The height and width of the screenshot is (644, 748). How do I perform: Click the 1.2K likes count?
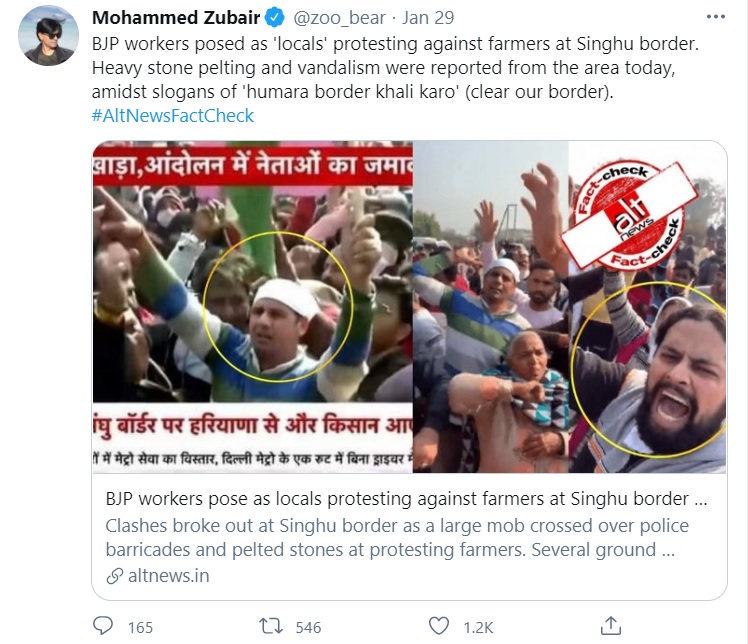(x=478, y=627)
